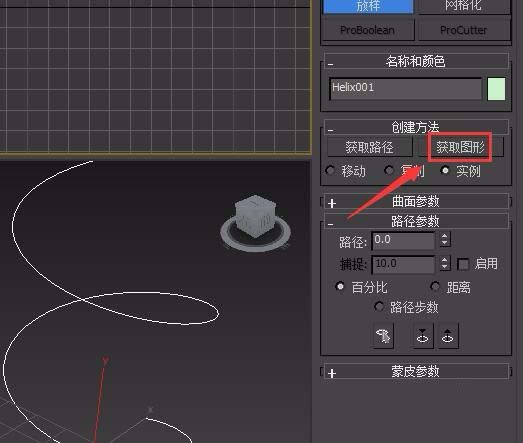This screenshot has height=443, width=523.
Task: Edit the Helix001 object name field
Action: point(405,88)
